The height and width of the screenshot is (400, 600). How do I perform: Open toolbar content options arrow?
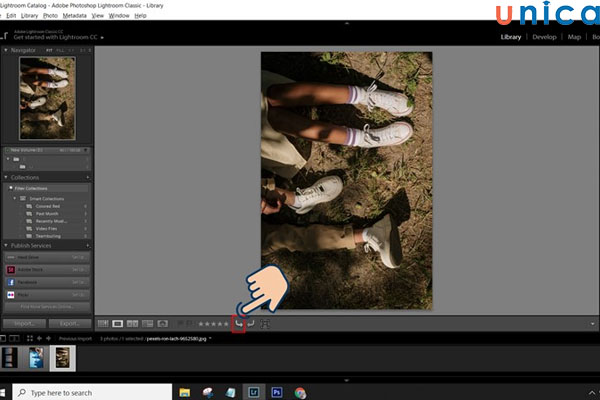pyautogui.click(x=592, y=324)
